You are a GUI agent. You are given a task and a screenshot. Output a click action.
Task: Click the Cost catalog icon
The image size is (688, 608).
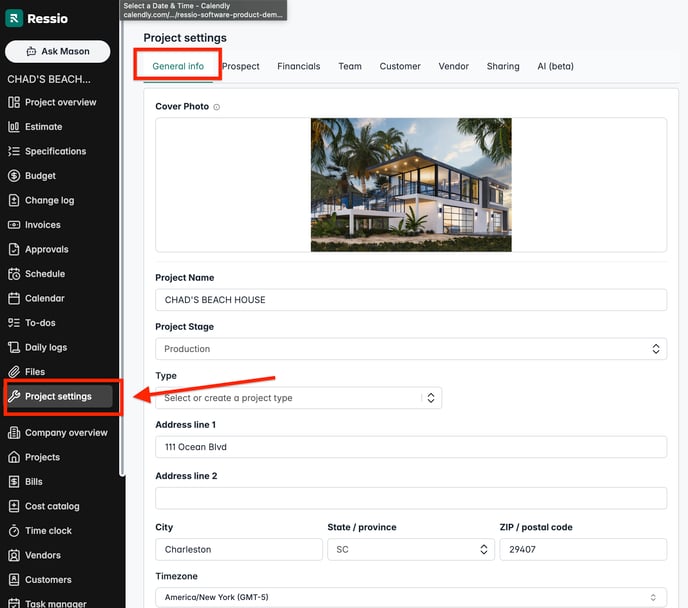coord(14,506)
